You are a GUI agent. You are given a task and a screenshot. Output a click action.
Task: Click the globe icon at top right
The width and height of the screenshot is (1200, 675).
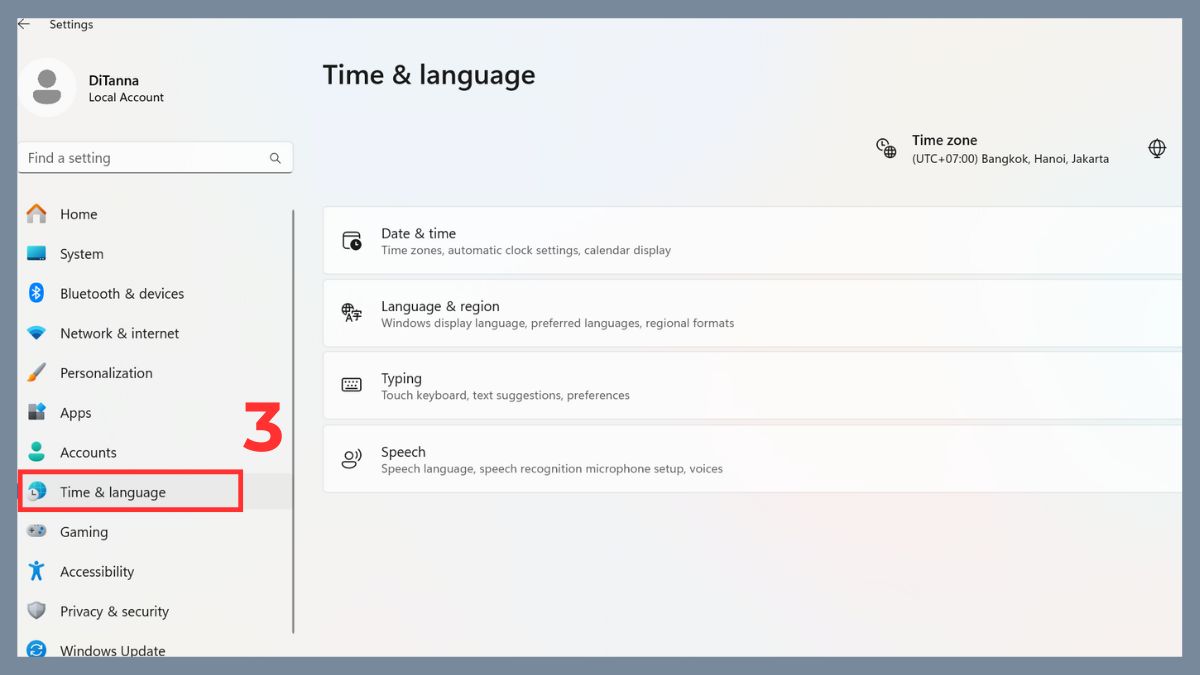coord(1157,149)
